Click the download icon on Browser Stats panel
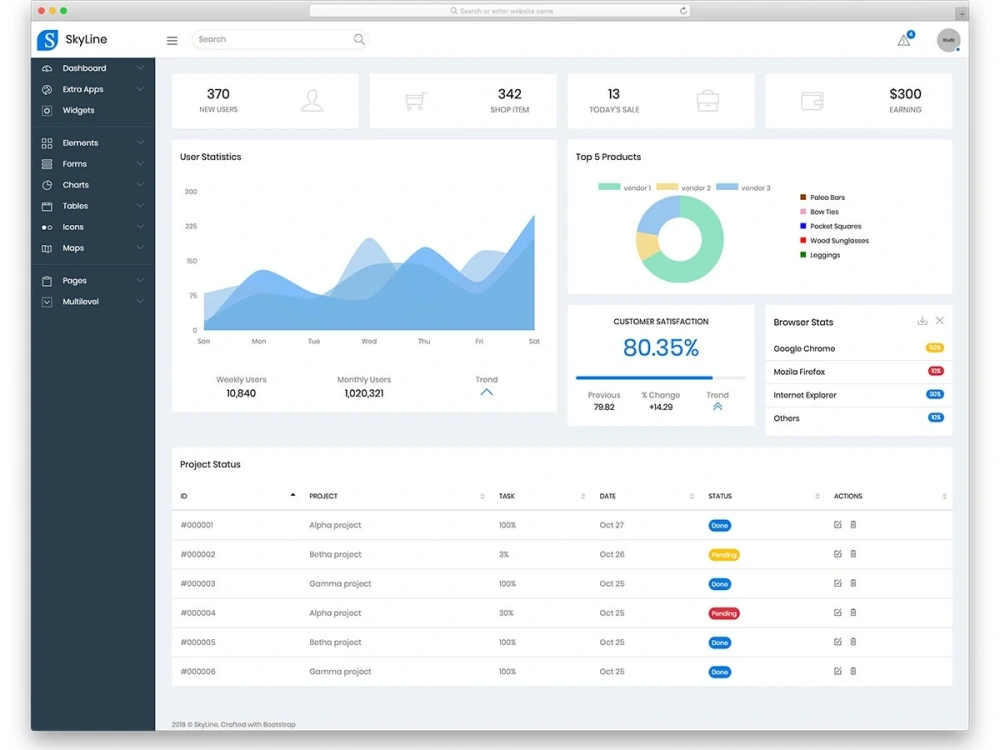The height and width of the screenshot is (750, 1000). pyautogui.click(x=921, y=321)
